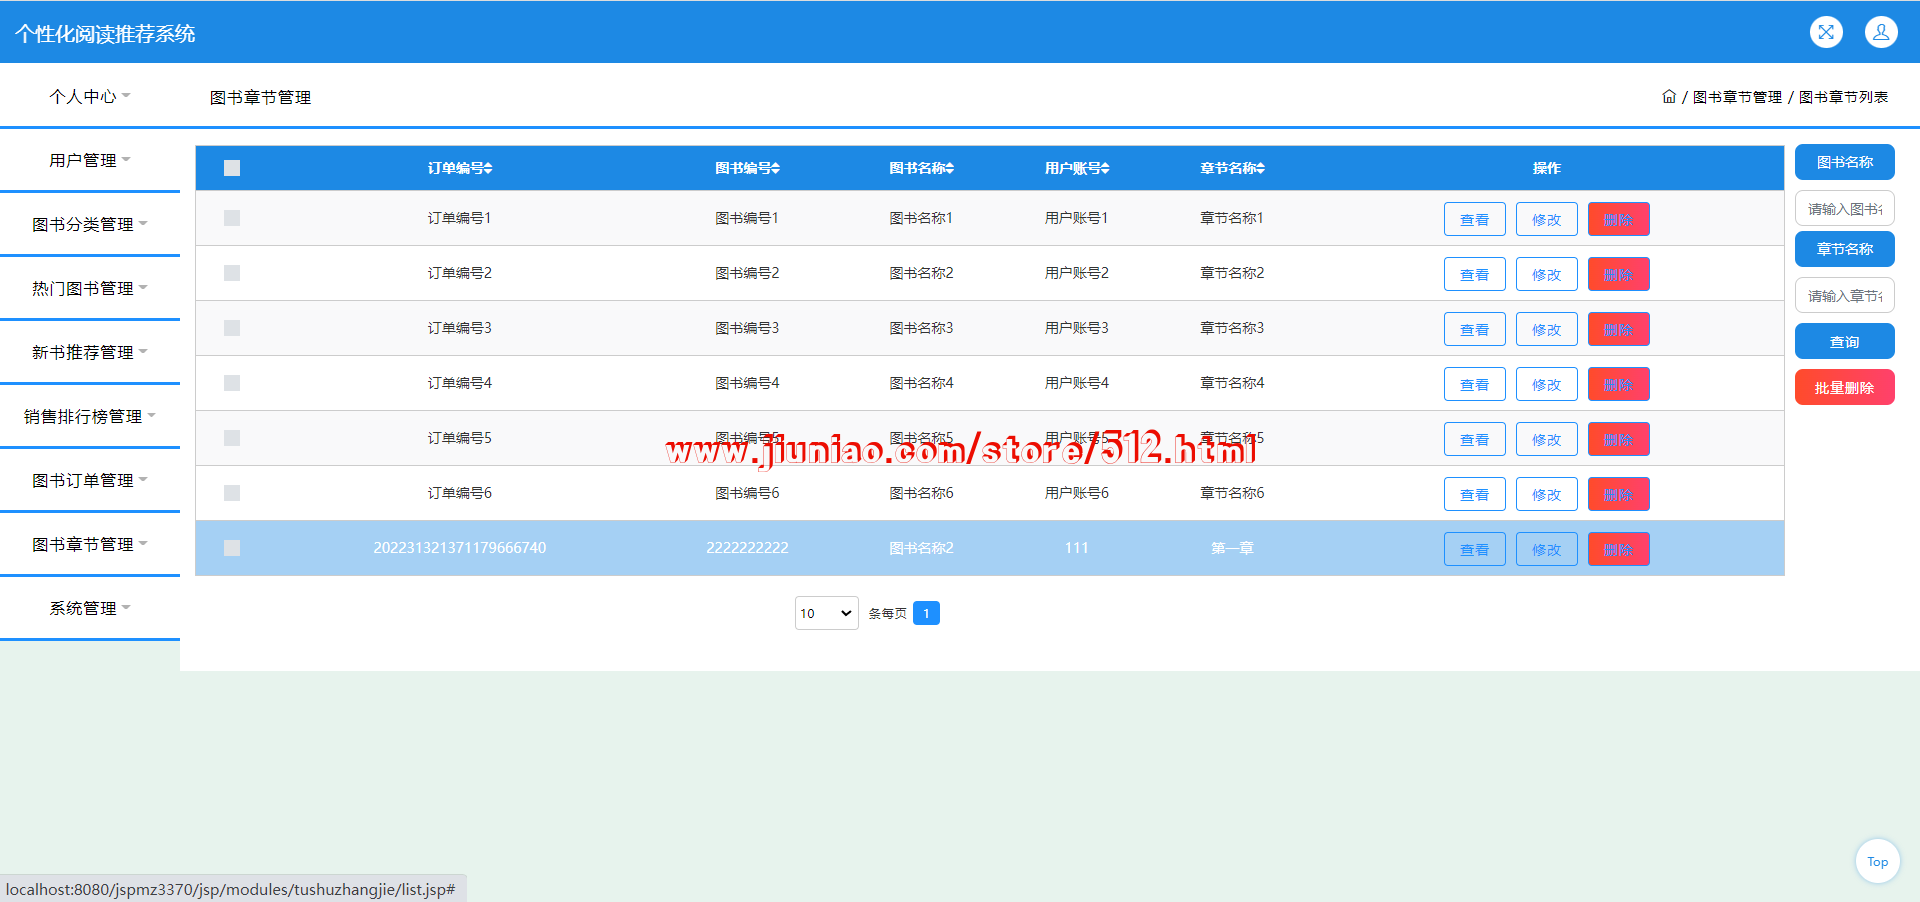Screen dimensions: 1920x902
Task: Expand the 图书订单管理 sidebar menu
Action: coord(89,480)
